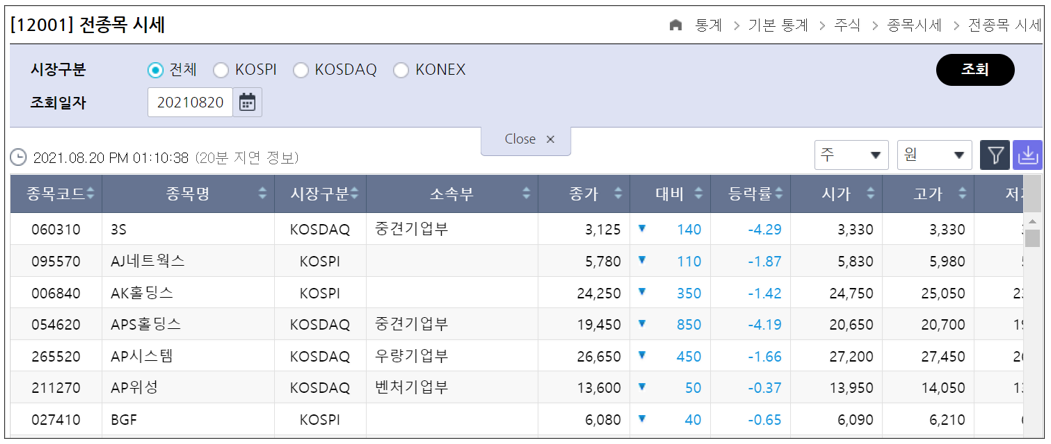Open the 원 currency dropdown
This screenshot has height=444, width=1051.
coord(934,156)
